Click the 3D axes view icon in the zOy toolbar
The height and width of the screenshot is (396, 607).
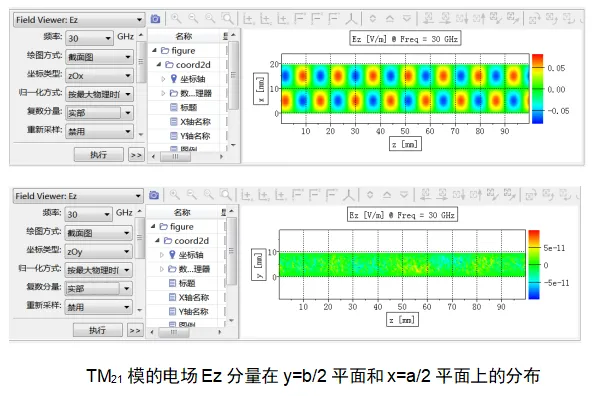point(349,194)
